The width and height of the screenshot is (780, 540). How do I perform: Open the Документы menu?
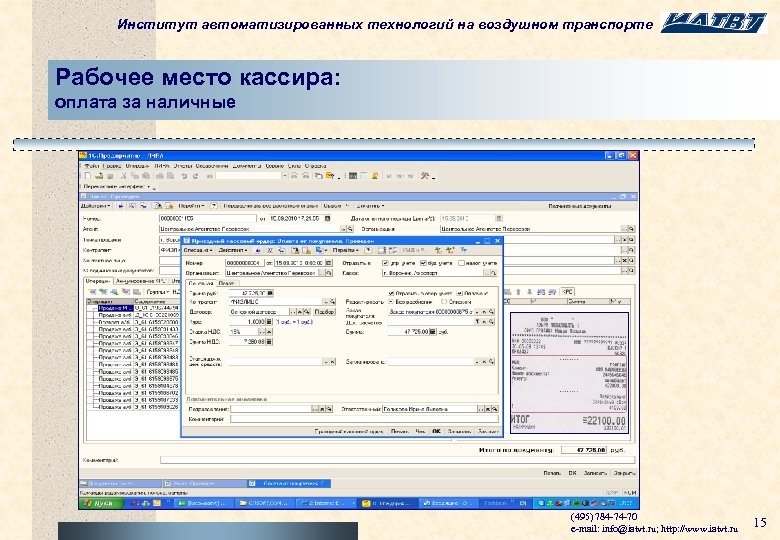tap(247, 166)
